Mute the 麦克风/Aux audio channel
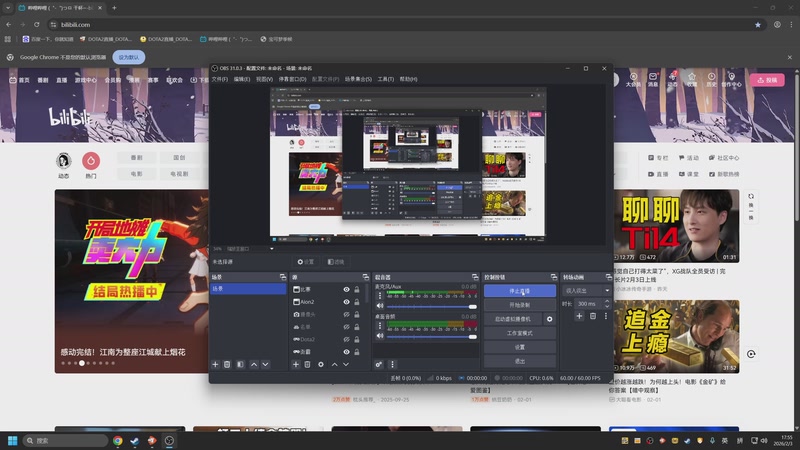This screenshot has width=800, height=450. click(380, 306)
